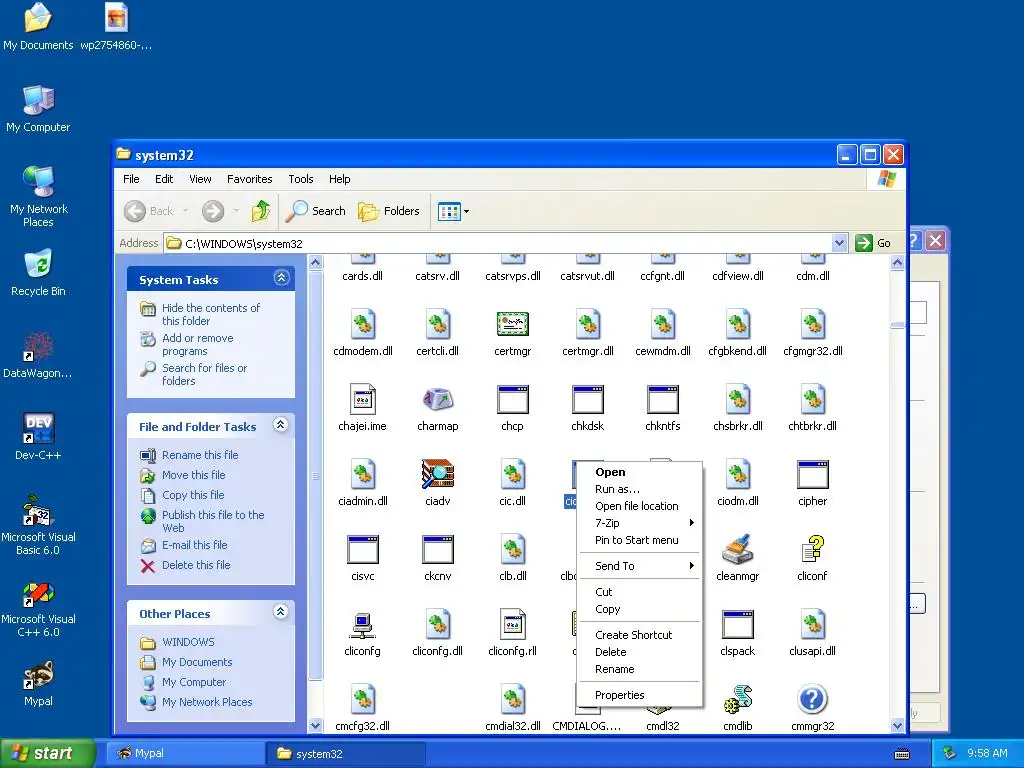This screenshot has width=1024, height=768.
Task: Select the chkntfs program icon
Action: coord(663,400)
